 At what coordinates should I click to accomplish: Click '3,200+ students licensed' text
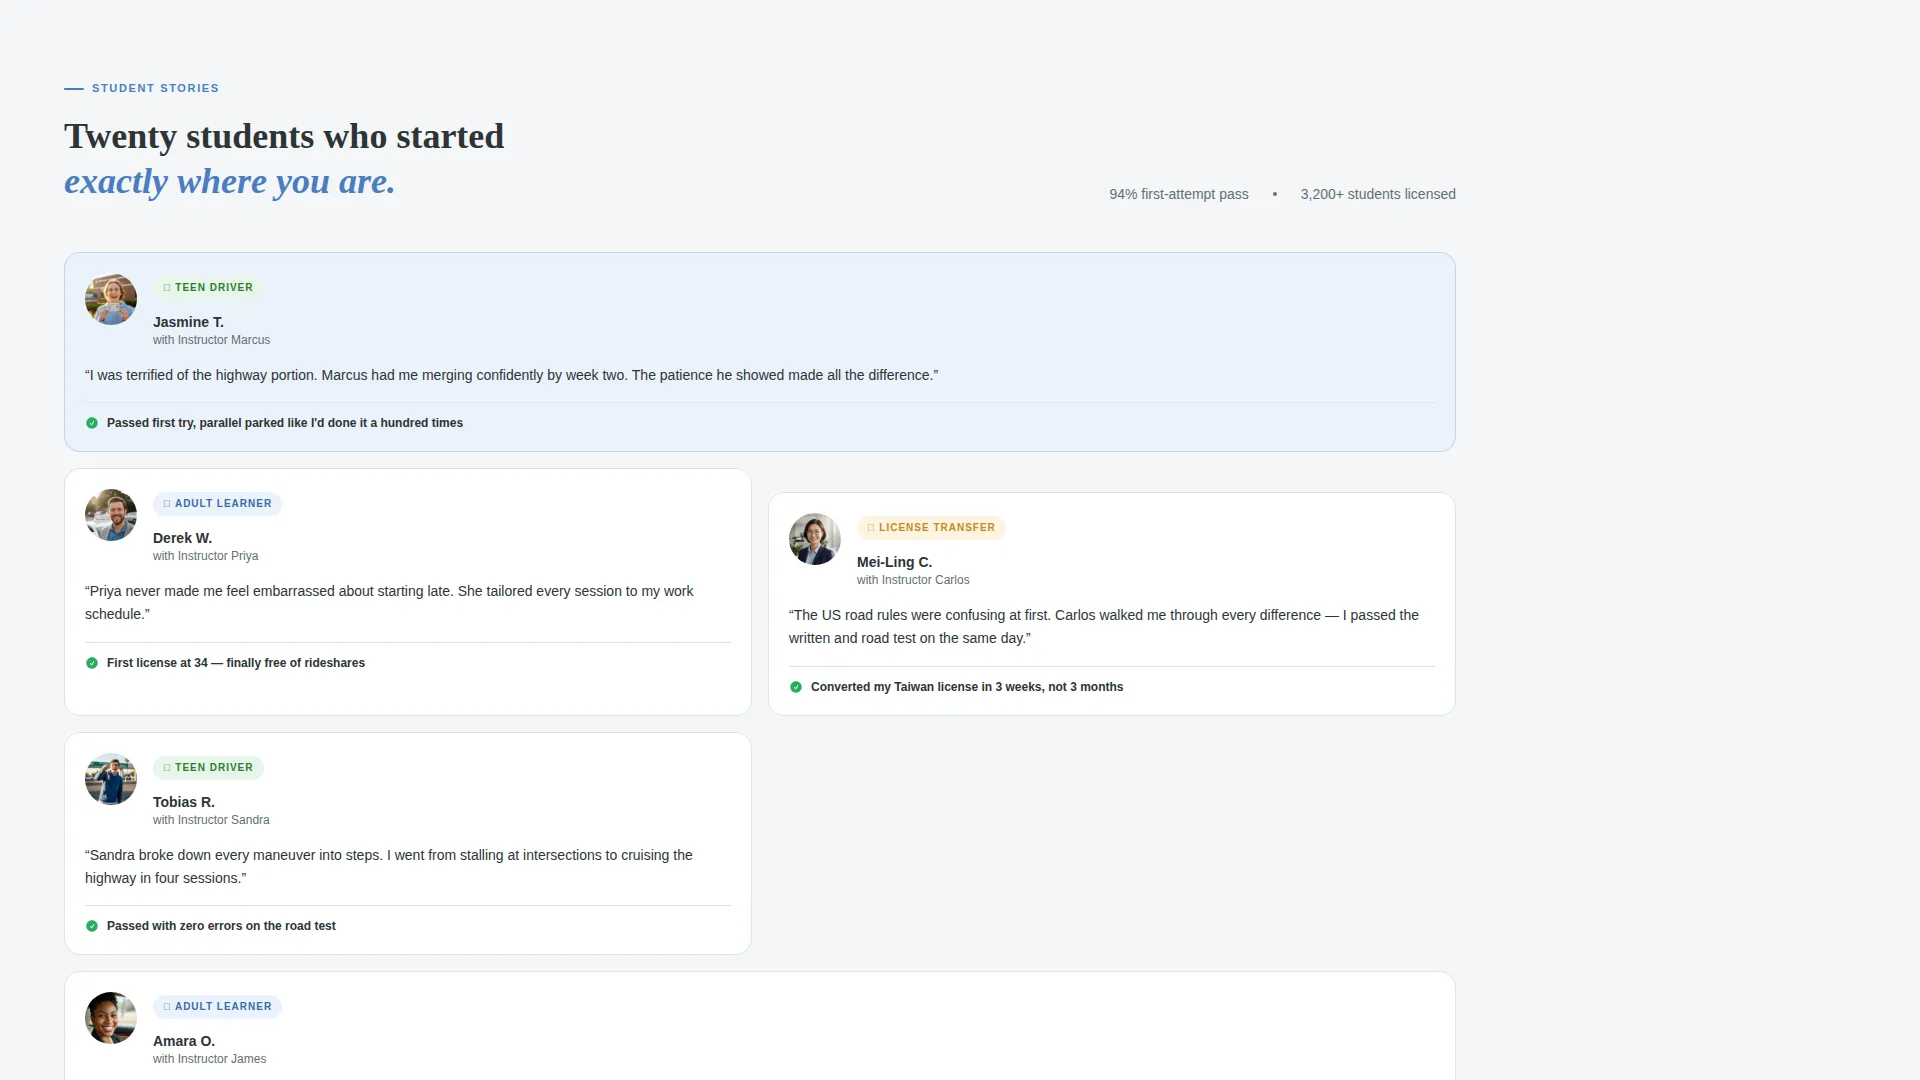[x=1378, y=194]
